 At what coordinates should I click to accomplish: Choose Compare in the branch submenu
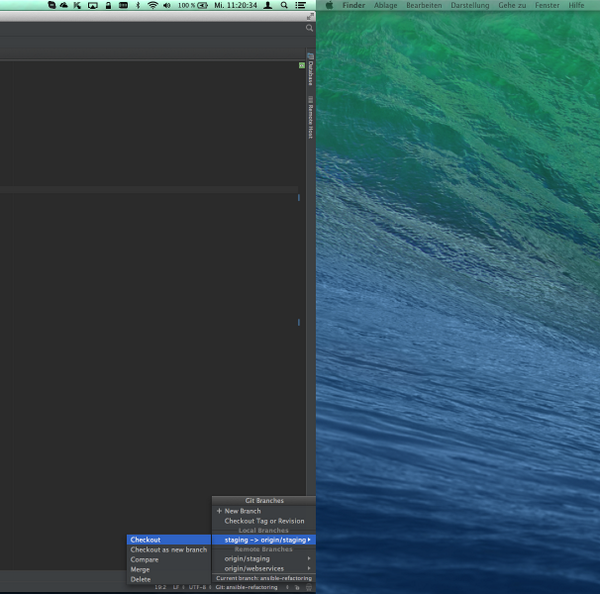point(169,560)
